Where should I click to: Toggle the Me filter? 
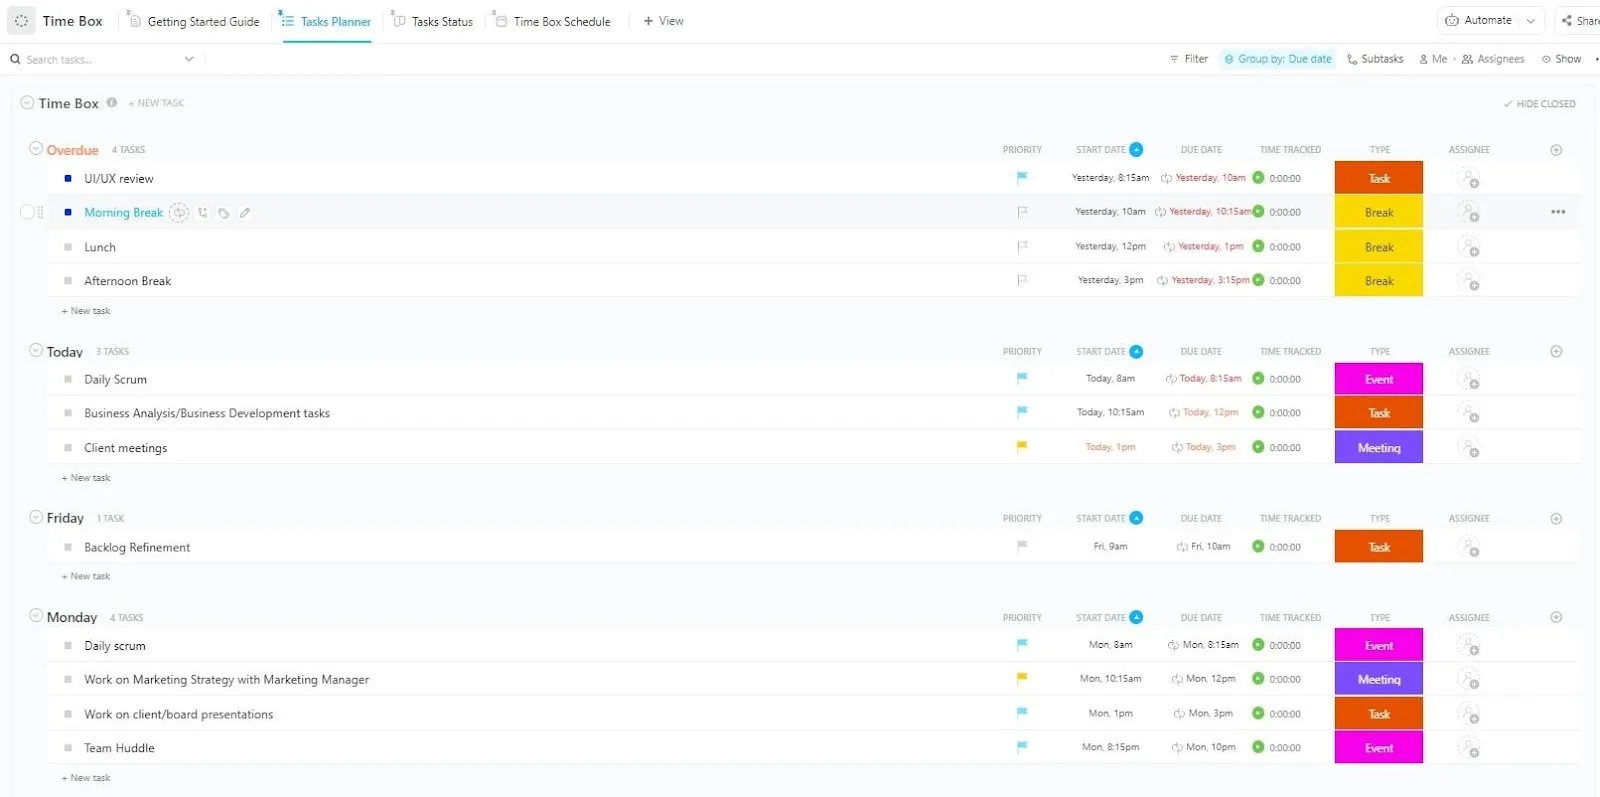pyautogui.click(x=1433, y=59)
